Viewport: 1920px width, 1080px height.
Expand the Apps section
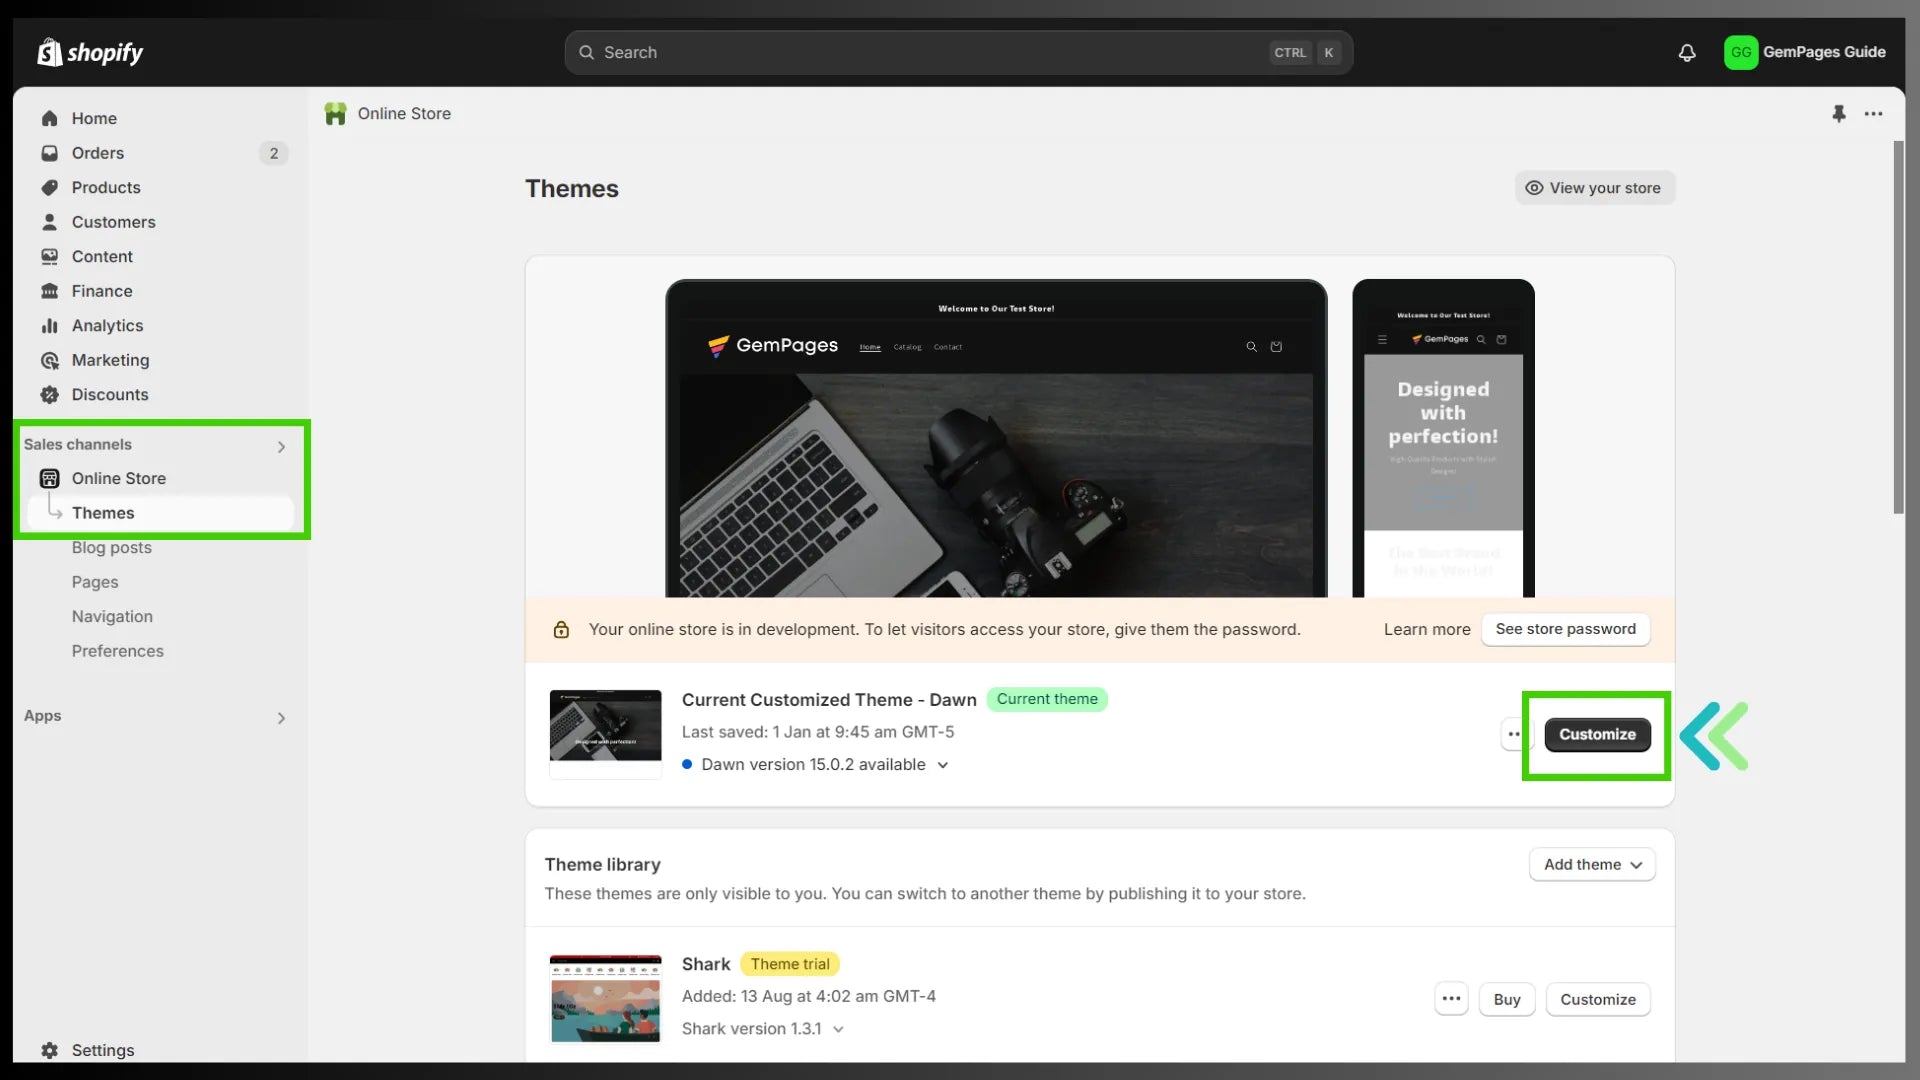[281, 717]
